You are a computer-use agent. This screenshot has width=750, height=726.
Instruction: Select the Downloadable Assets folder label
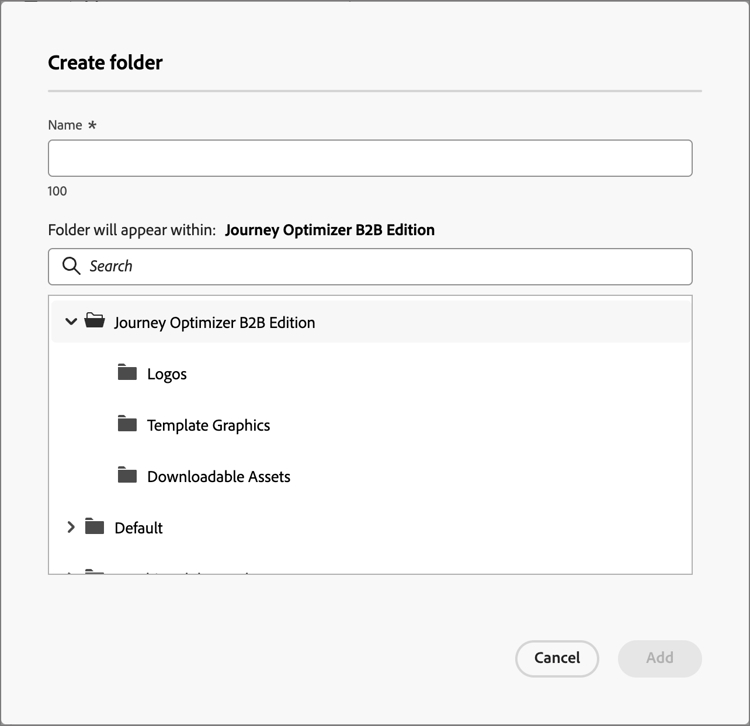219,476
